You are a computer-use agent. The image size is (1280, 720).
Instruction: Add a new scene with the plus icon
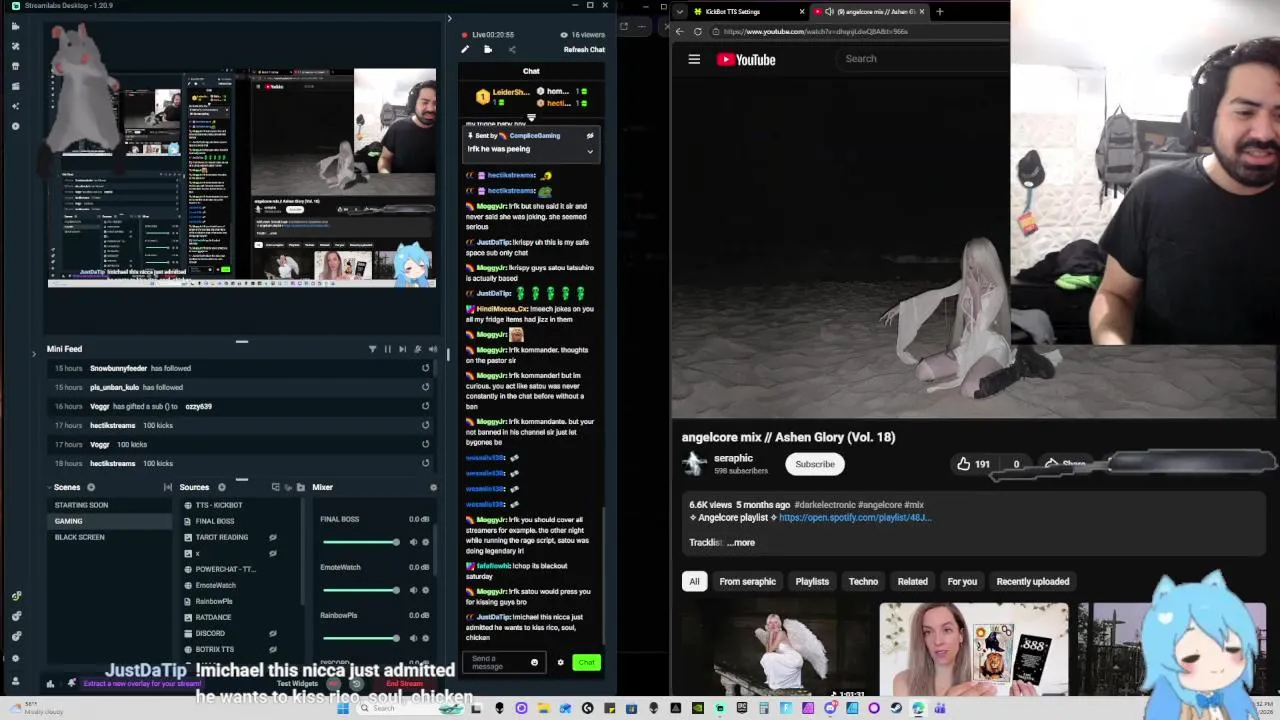point(91,487)
